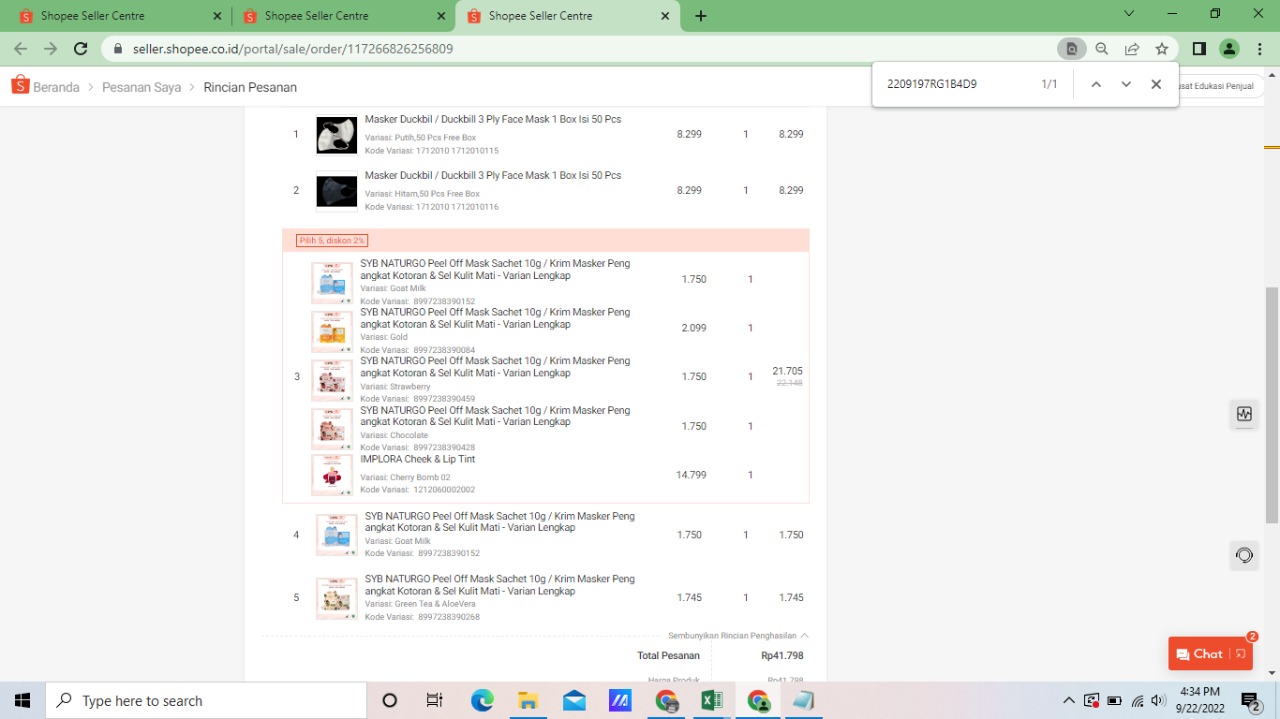The width and height of the screenshot is (1280, 719).
Task: Open the headset support icon
Action: [1244, 555]
